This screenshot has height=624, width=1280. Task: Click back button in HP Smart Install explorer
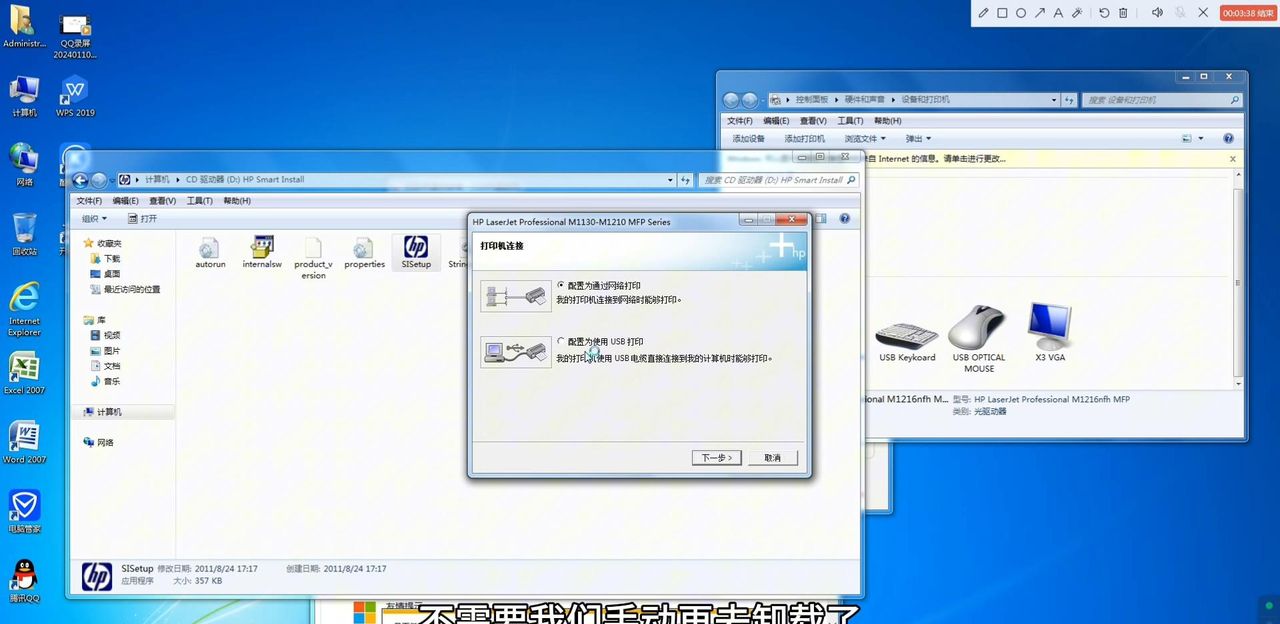(x=81, y=180)
